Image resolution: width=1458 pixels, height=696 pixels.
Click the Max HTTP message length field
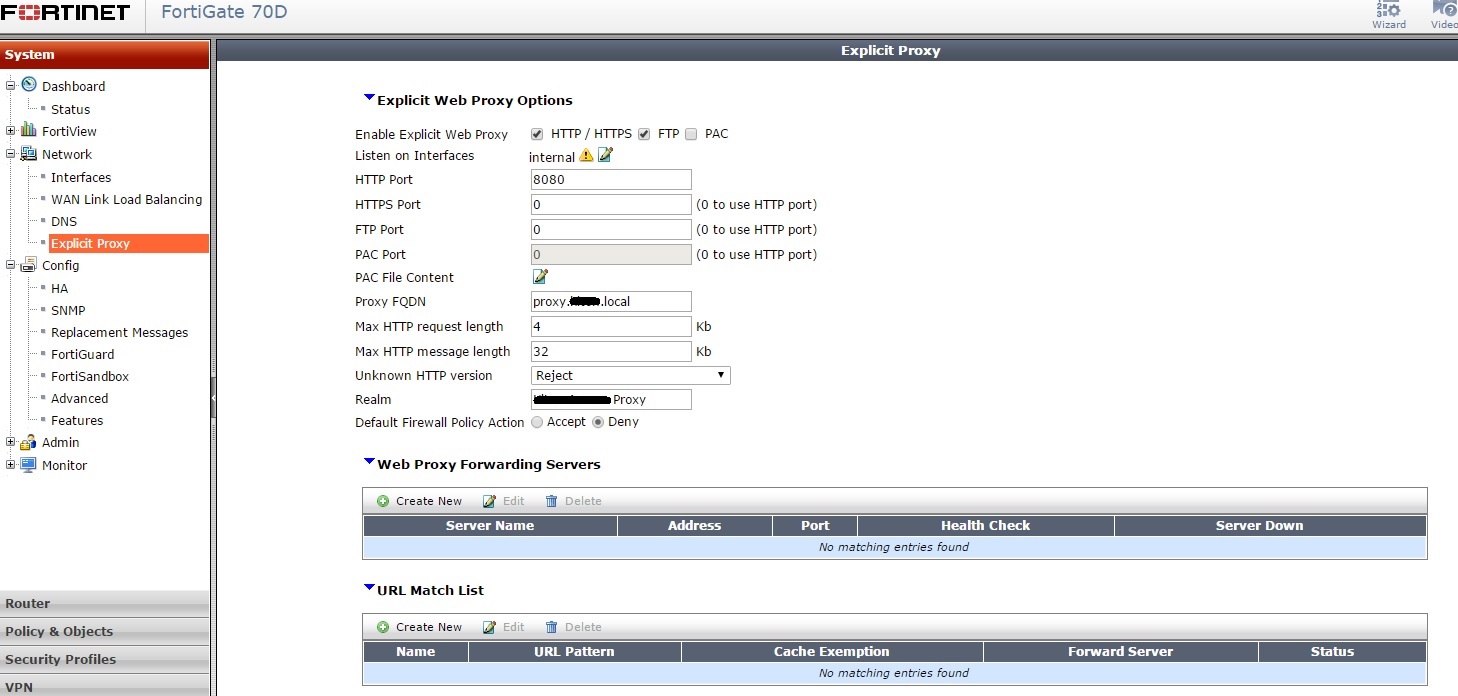click(x=611, y=351)
